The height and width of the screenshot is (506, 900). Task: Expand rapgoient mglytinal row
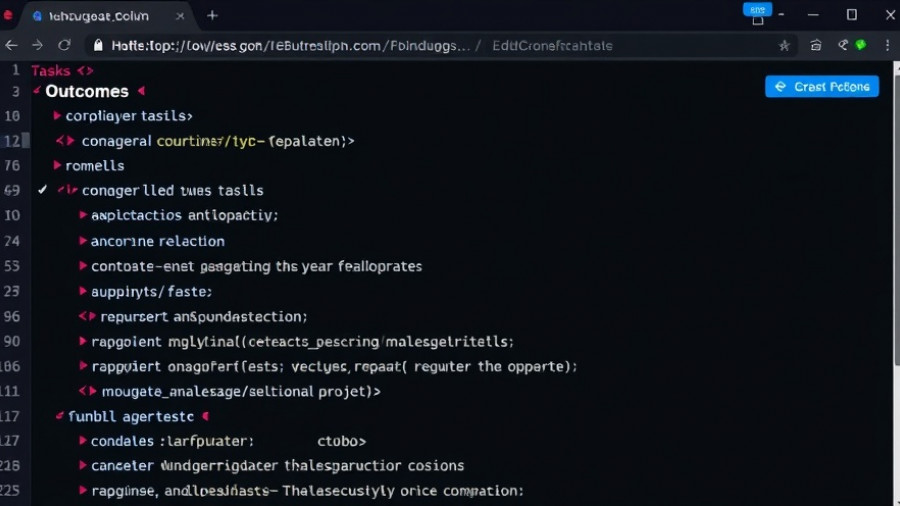tap(83, 341)
